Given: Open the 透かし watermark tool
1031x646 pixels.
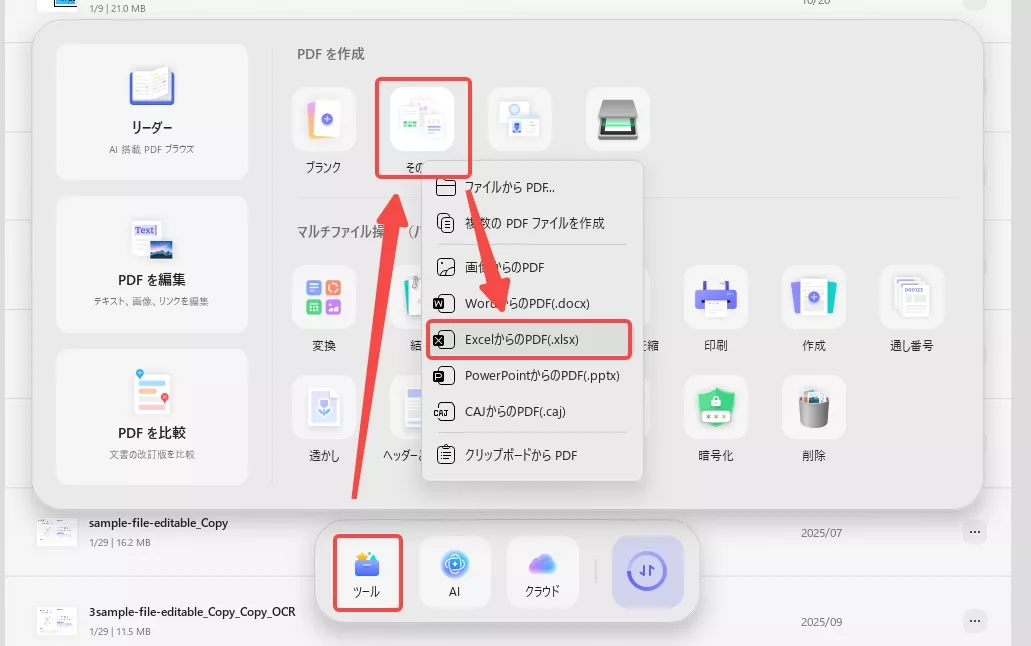Looking at the screenshot, I should [324, 407].
